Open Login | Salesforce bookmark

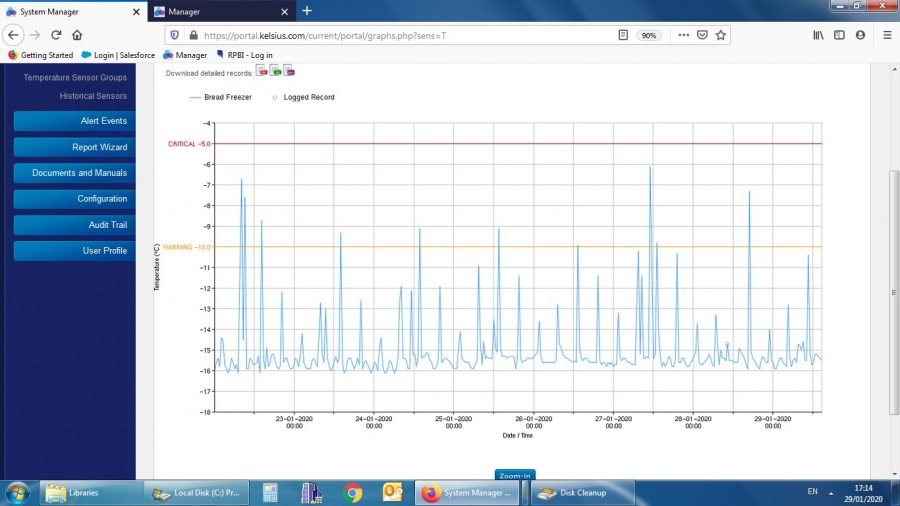point(118,55)
